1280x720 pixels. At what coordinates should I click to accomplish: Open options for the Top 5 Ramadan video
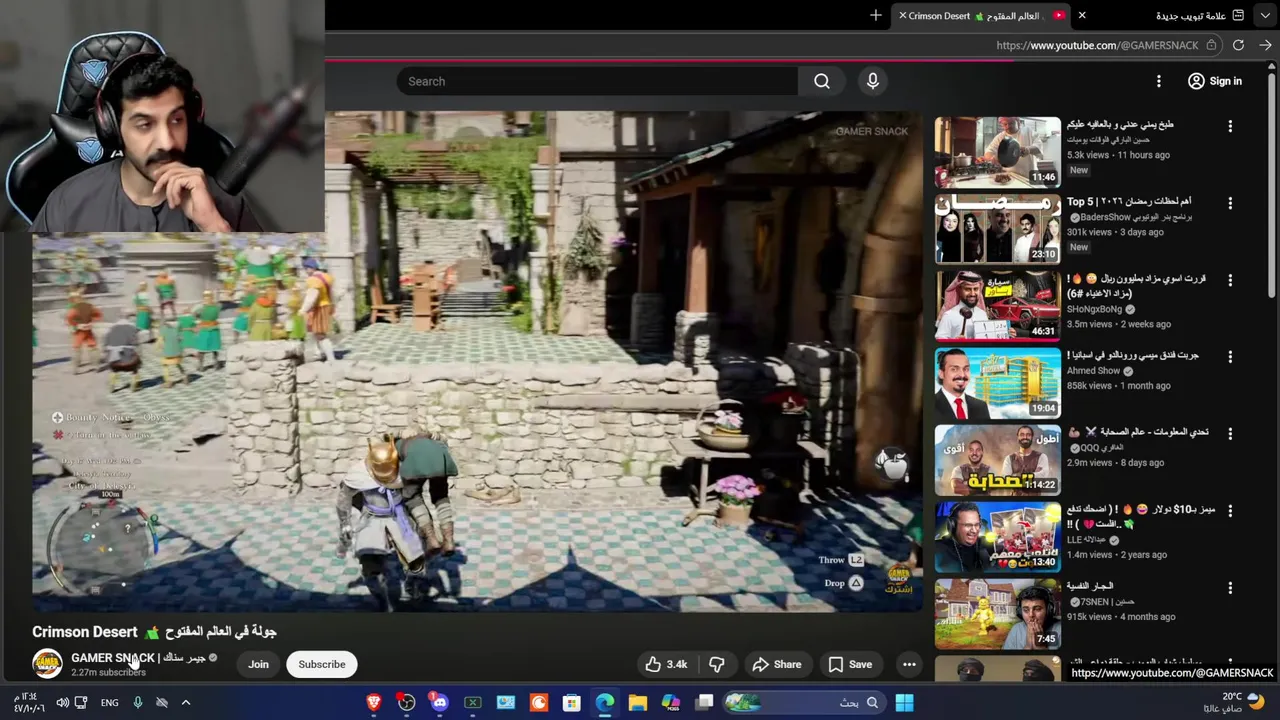coord(1230,203)
